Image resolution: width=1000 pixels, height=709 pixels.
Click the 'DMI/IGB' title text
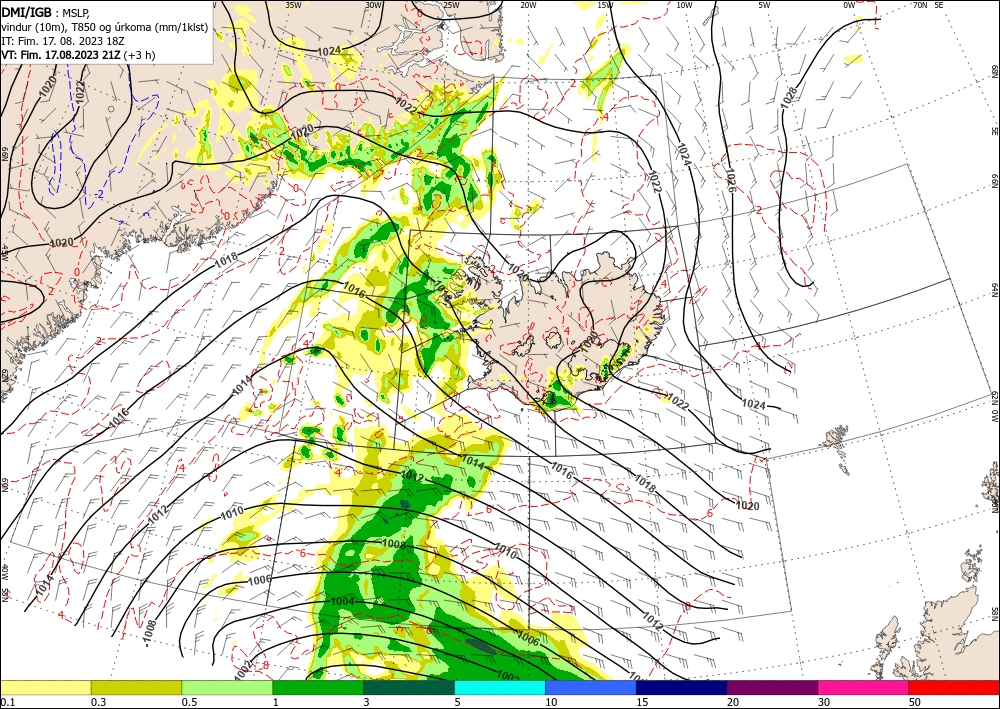click(27, 12)
